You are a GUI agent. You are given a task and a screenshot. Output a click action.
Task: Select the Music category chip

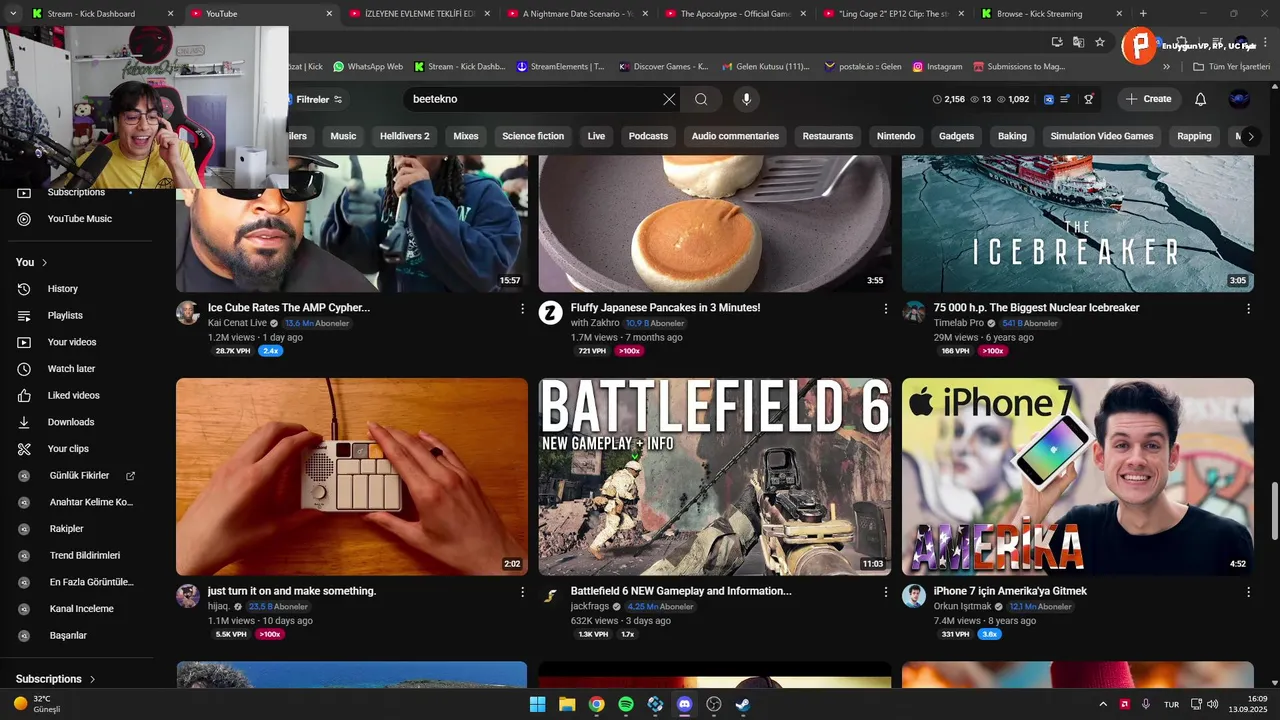343,136
